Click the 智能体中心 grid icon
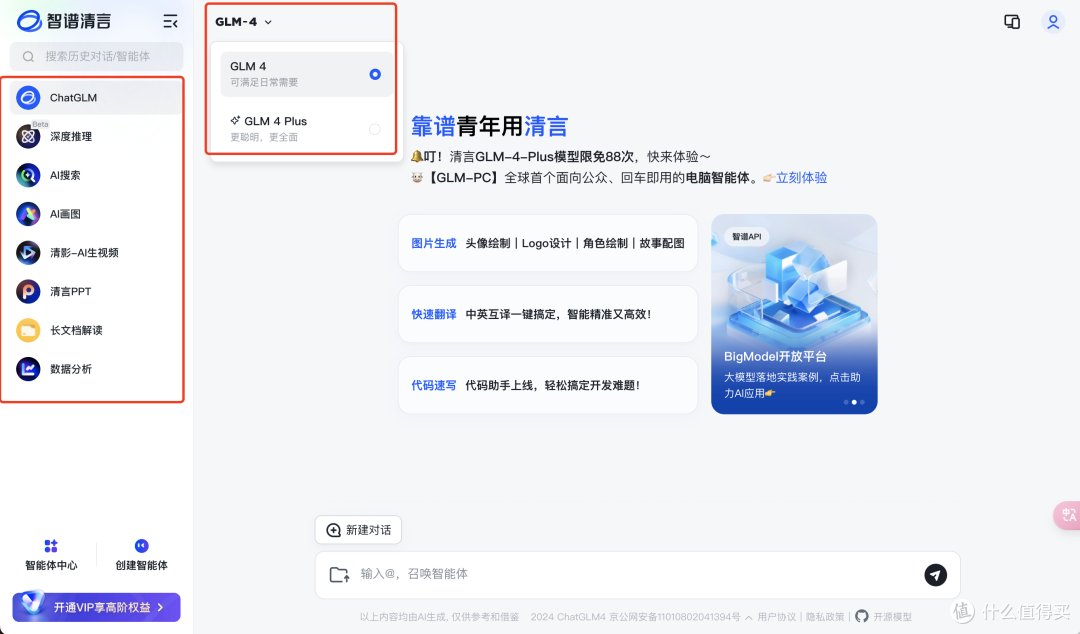Screen dimensions: 1080x634 [x=51, y=546]
